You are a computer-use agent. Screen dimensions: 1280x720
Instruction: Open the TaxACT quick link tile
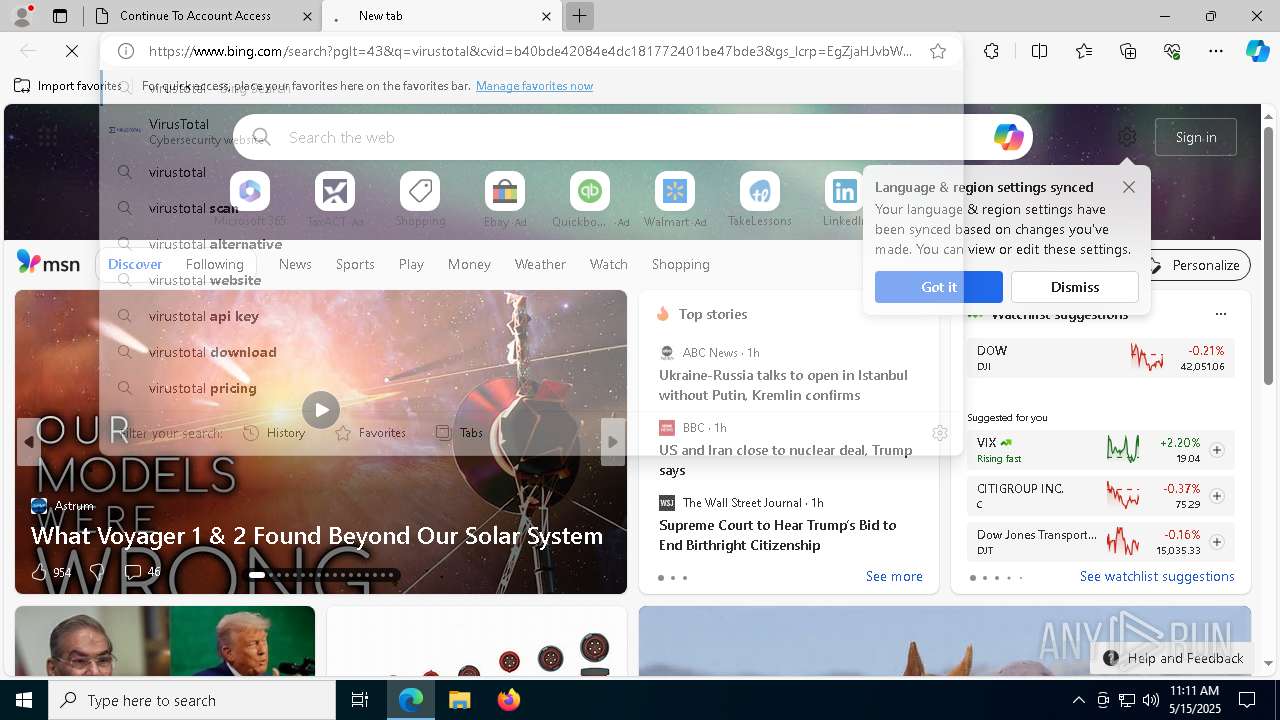pos(335,199)
